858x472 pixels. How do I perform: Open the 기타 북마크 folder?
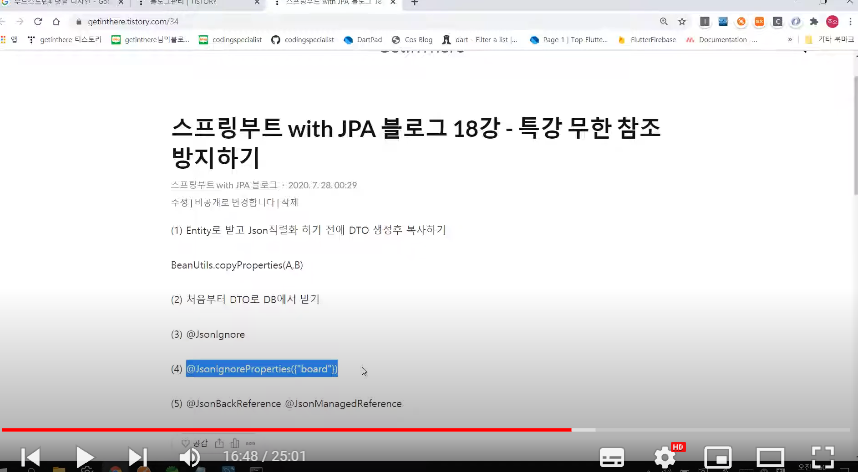click(x=829, y=39)
